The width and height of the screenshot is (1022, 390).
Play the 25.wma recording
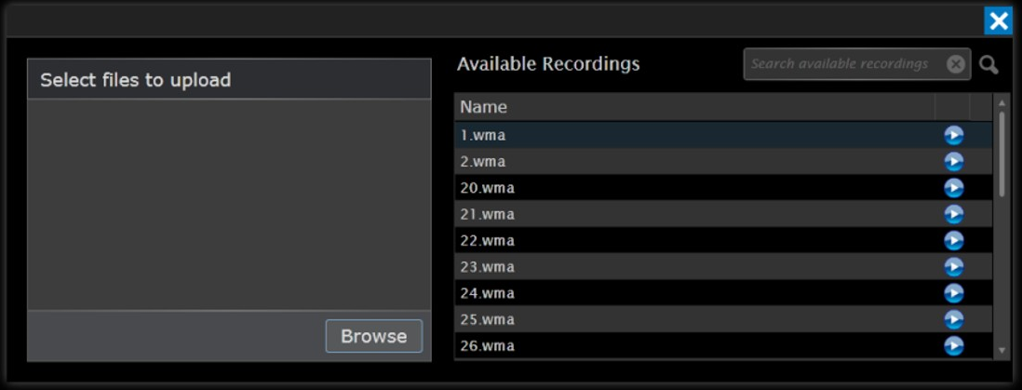click(x=954, y=320)
